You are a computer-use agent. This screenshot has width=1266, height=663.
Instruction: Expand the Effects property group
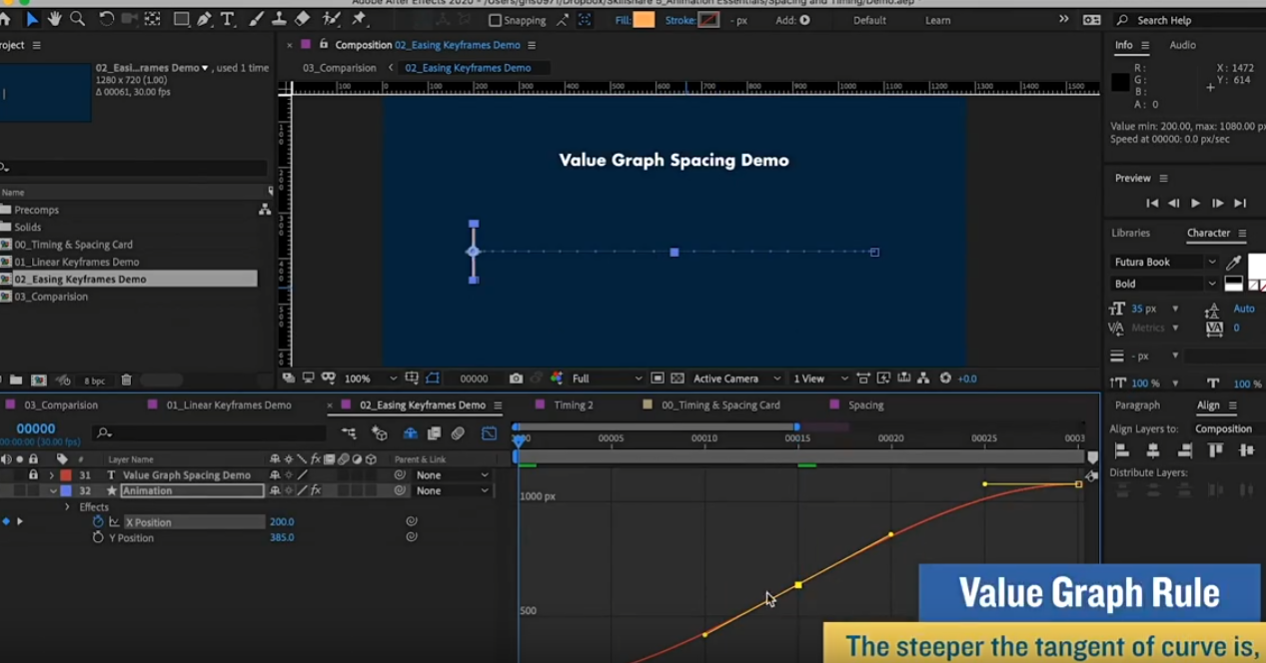click(67, 507)
